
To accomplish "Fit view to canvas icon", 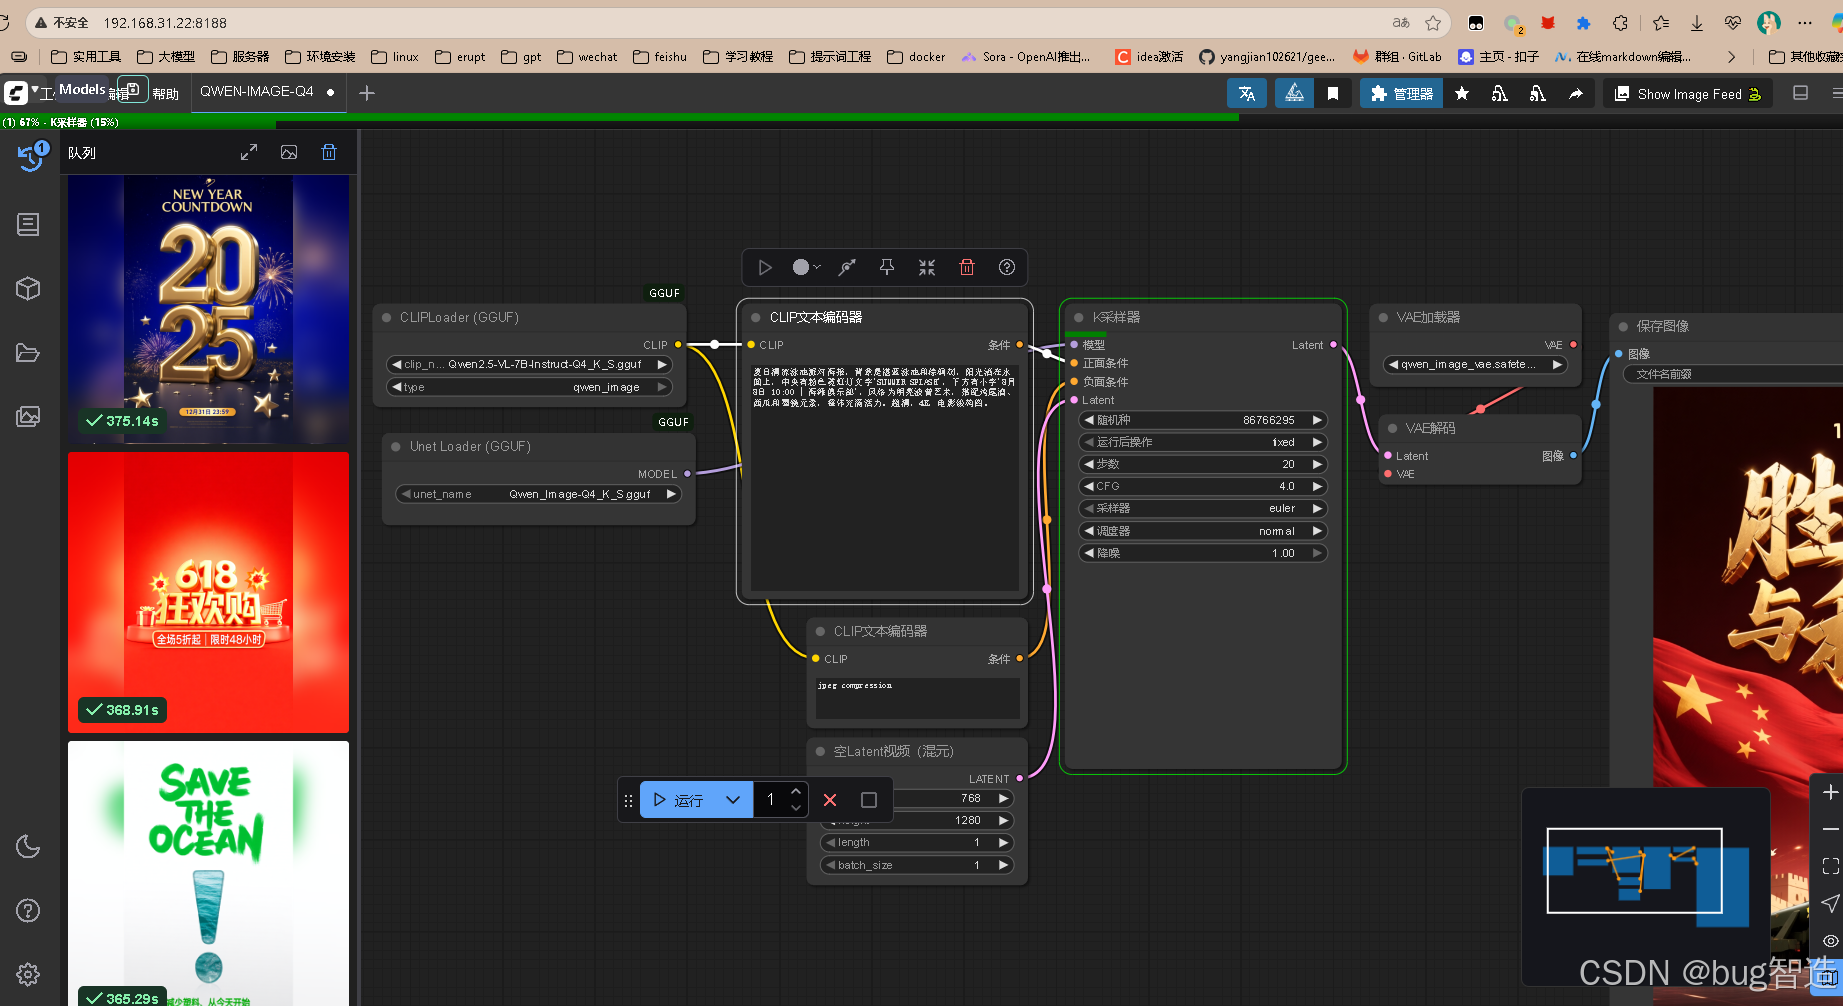I will tap(1830, 866).
